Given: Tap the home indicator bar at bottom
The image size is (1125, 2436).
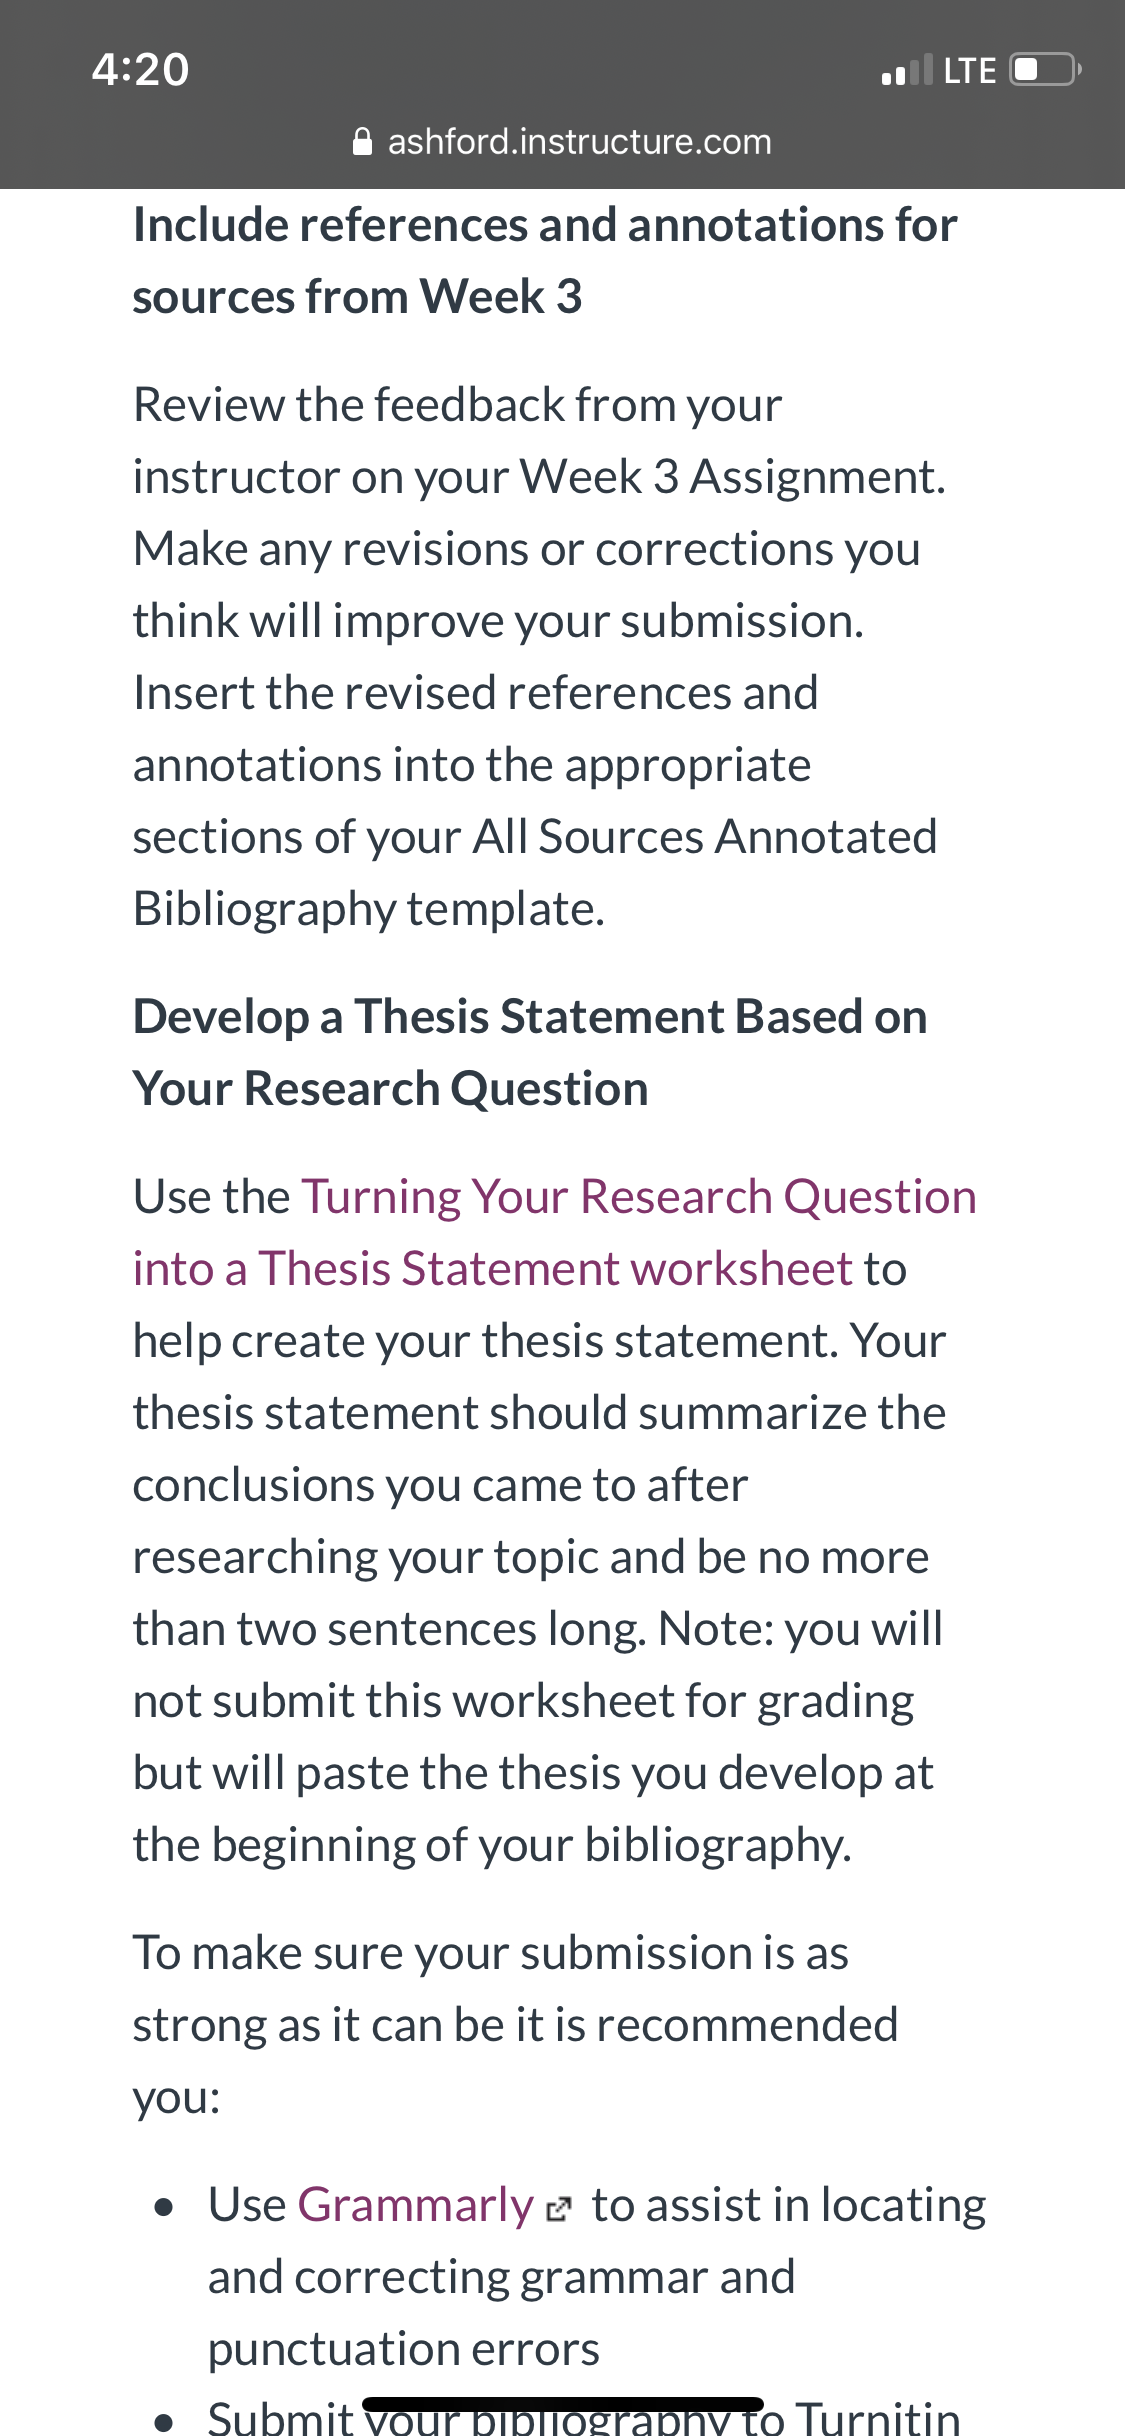Looking at the screenshot, I should click(x=563, y=2405).
